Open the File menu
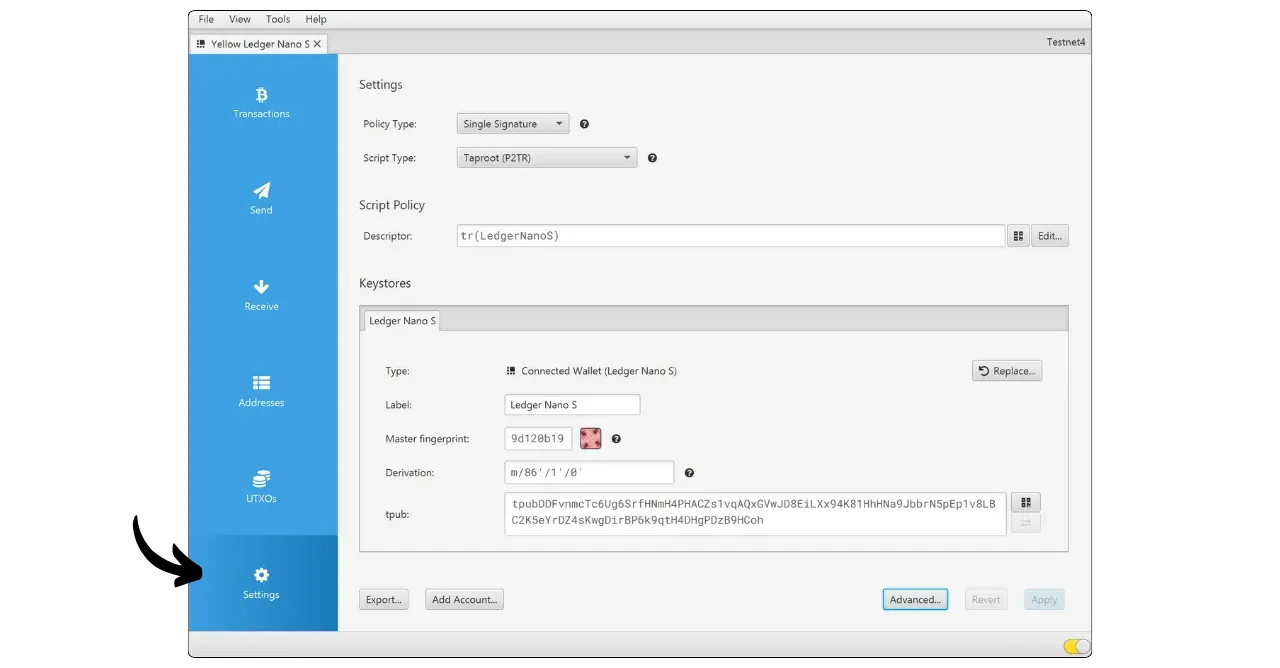The image size is (1280, 668). [x=206, y=19]
